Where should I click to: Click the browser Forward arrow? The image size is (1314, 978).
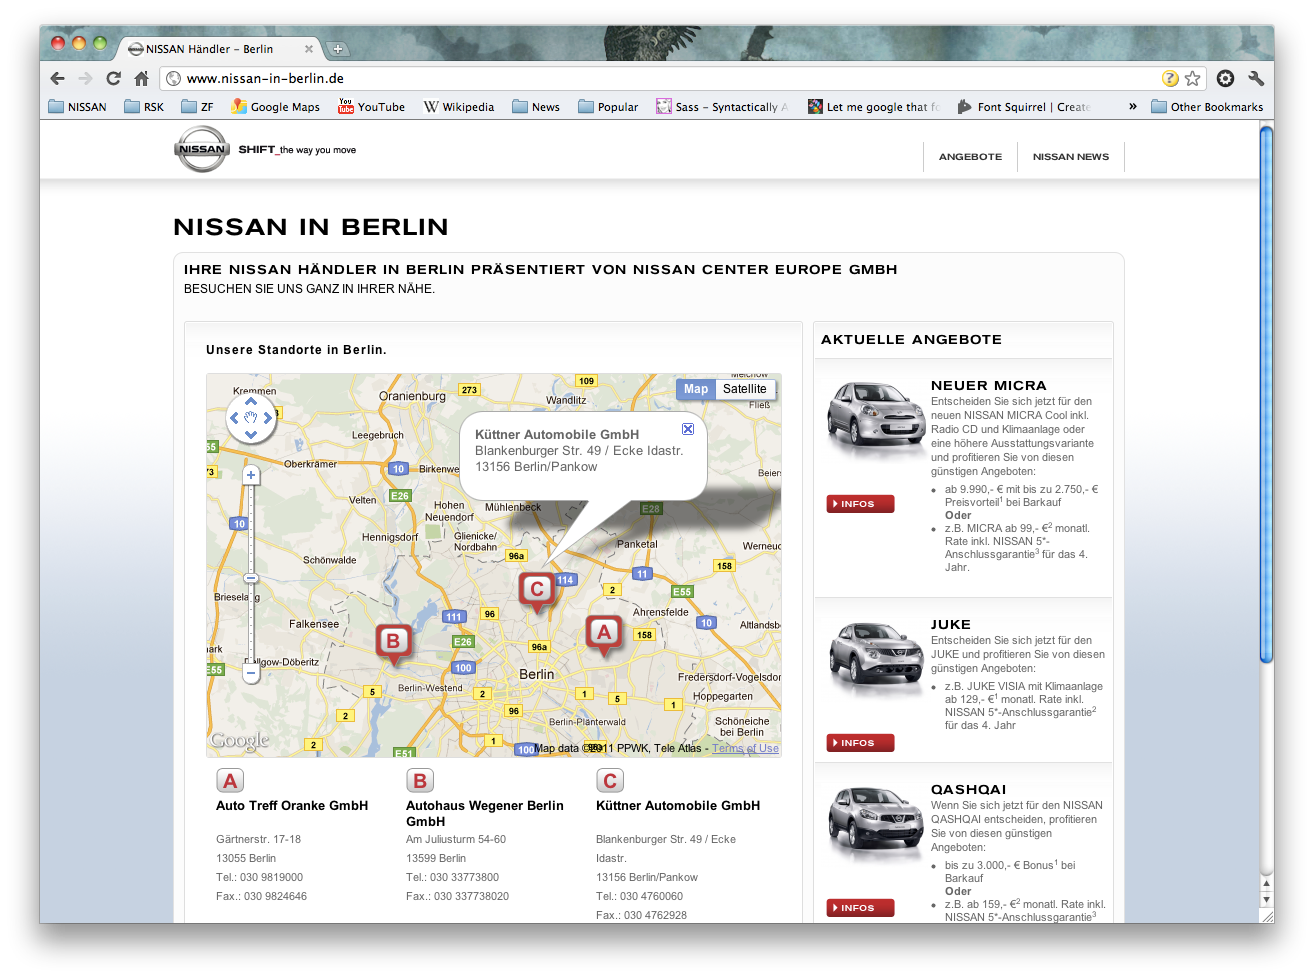[x=85, y=78]
